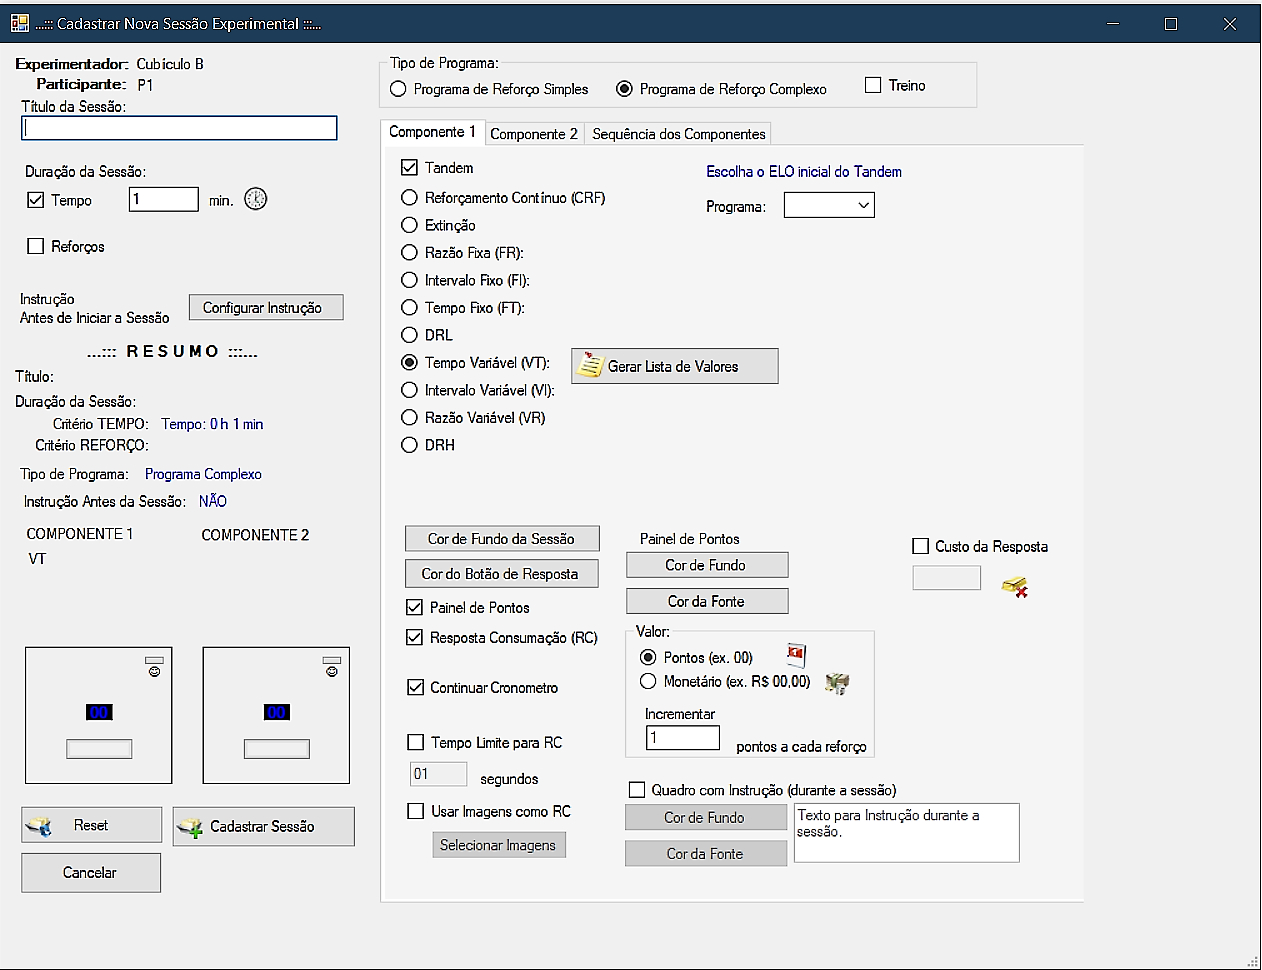Viewport: 1262px width, 970px height.
Task: Click Selecionar Imagens button
Action: coord(498,845)
